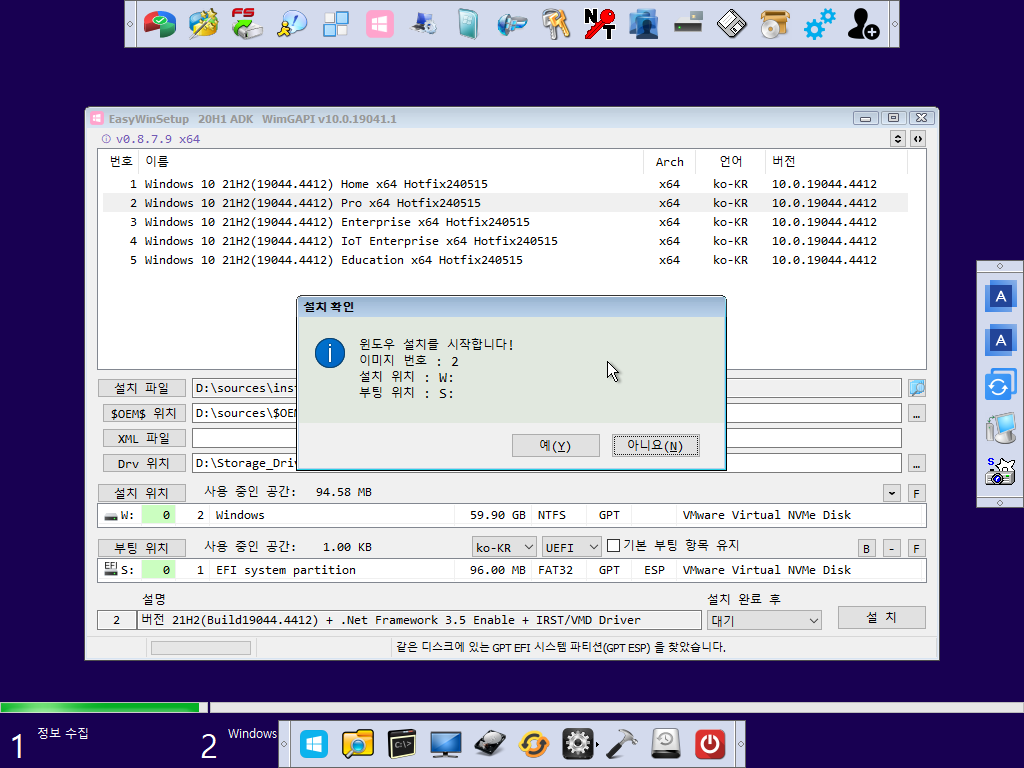The height and width of the screenshot is (768, 1024).
Task: Select Windows 10 Education x64 row
Action: [505, 260]
